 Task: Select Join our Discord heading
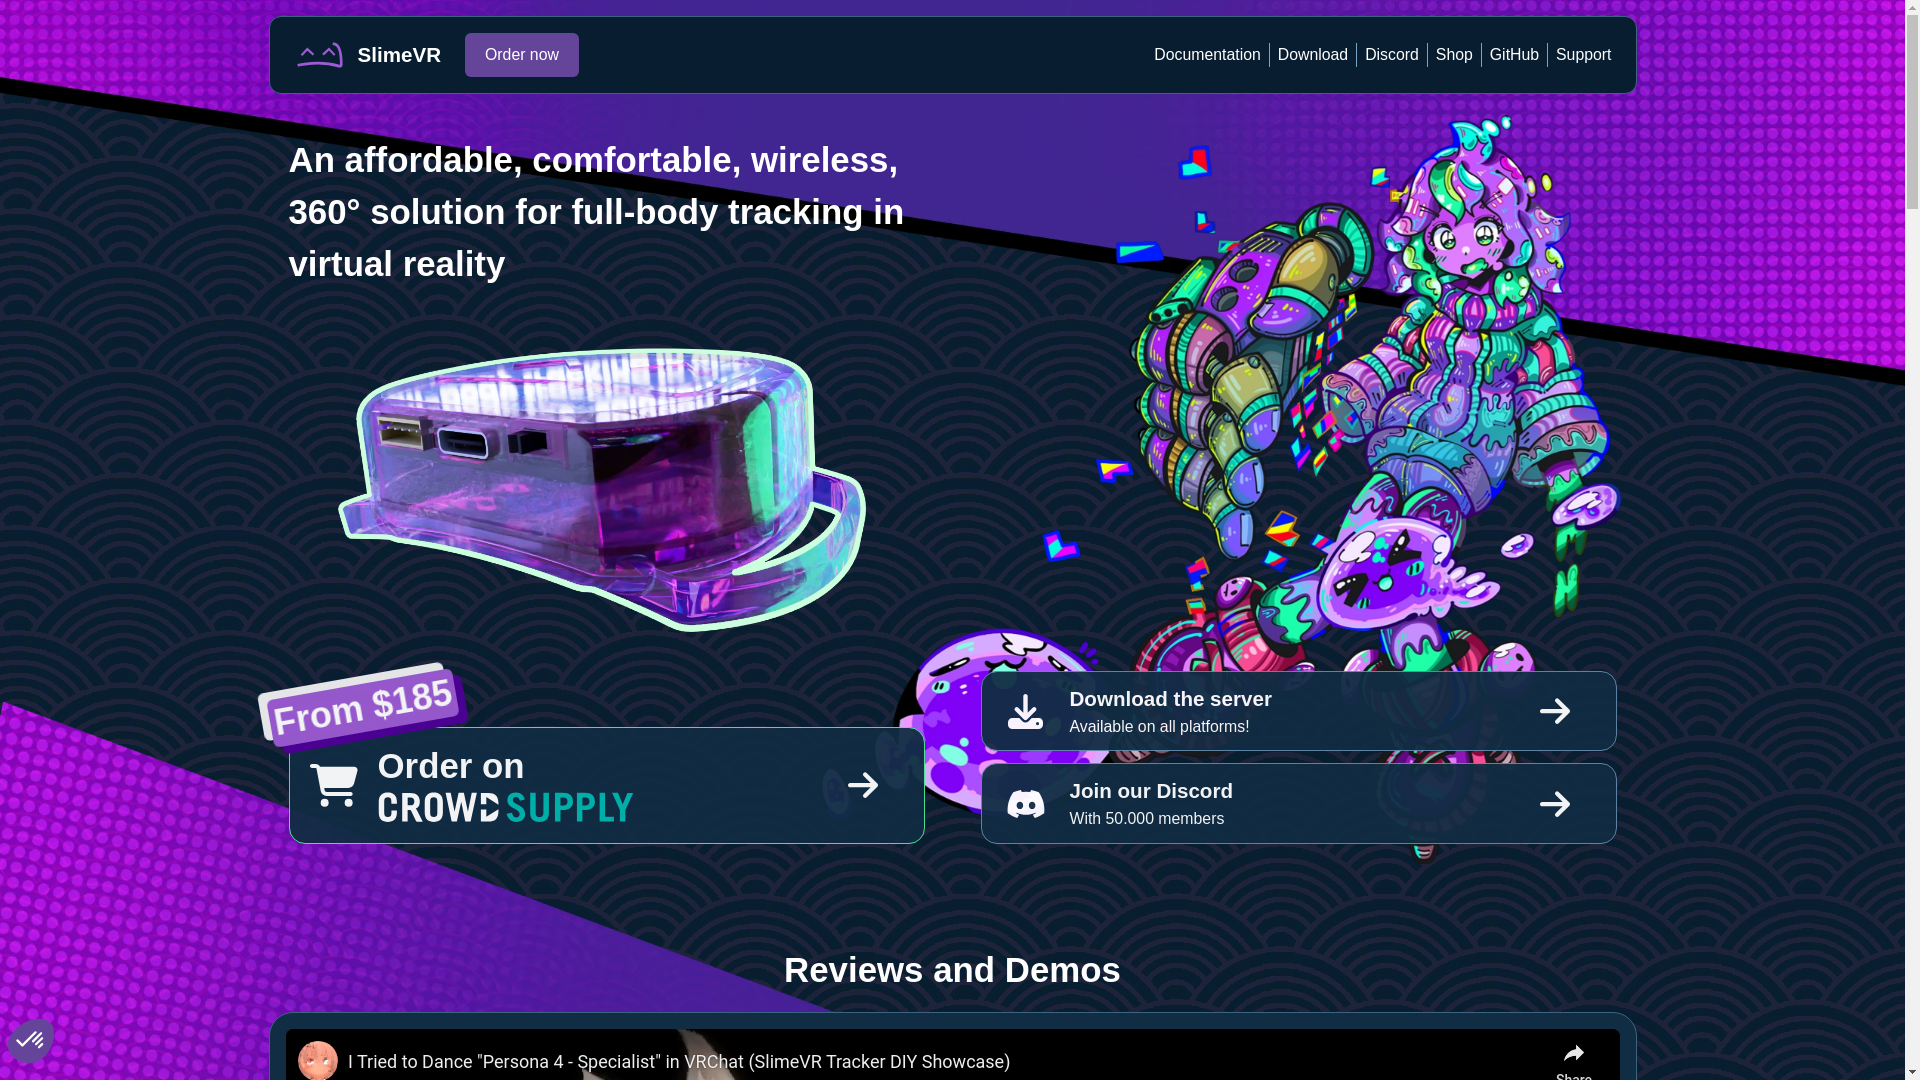point(1151,791)
